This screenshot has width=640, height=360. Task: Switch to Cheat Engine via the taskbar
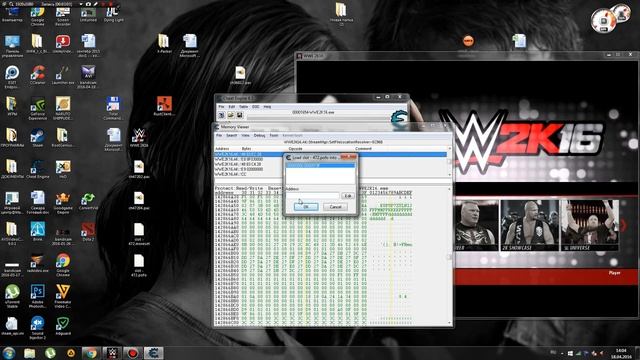click(x=153, y=353)
